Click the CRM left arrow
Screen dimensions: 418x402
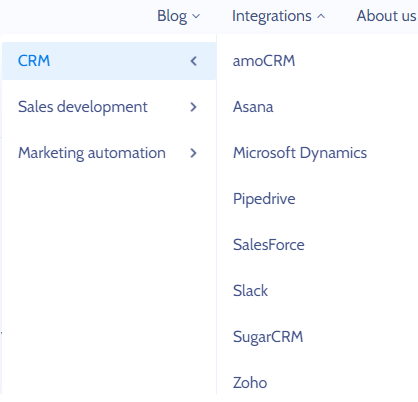pyautogui.click(x=194, y=61)
